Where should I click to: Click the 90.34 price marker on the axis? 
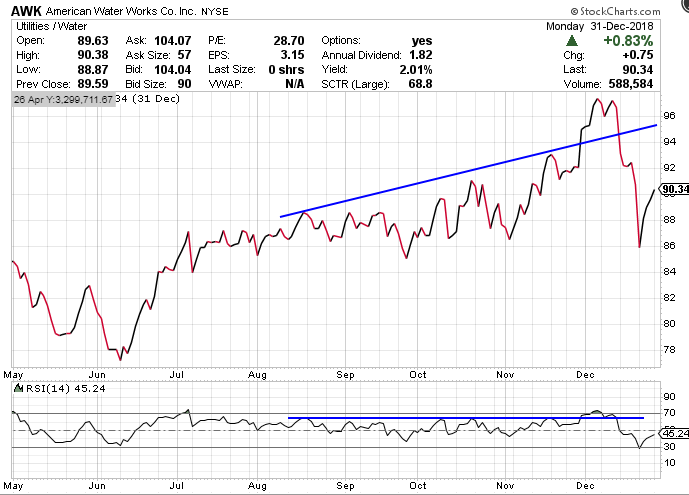click(x=674, y=189)
